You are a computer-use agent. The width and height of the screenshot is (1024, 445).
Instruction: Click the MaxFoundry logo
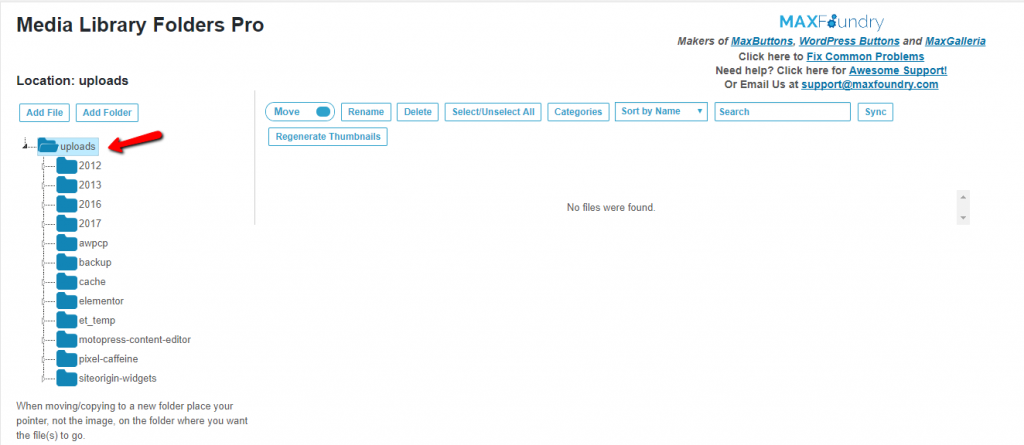click(x=831, y=23)
